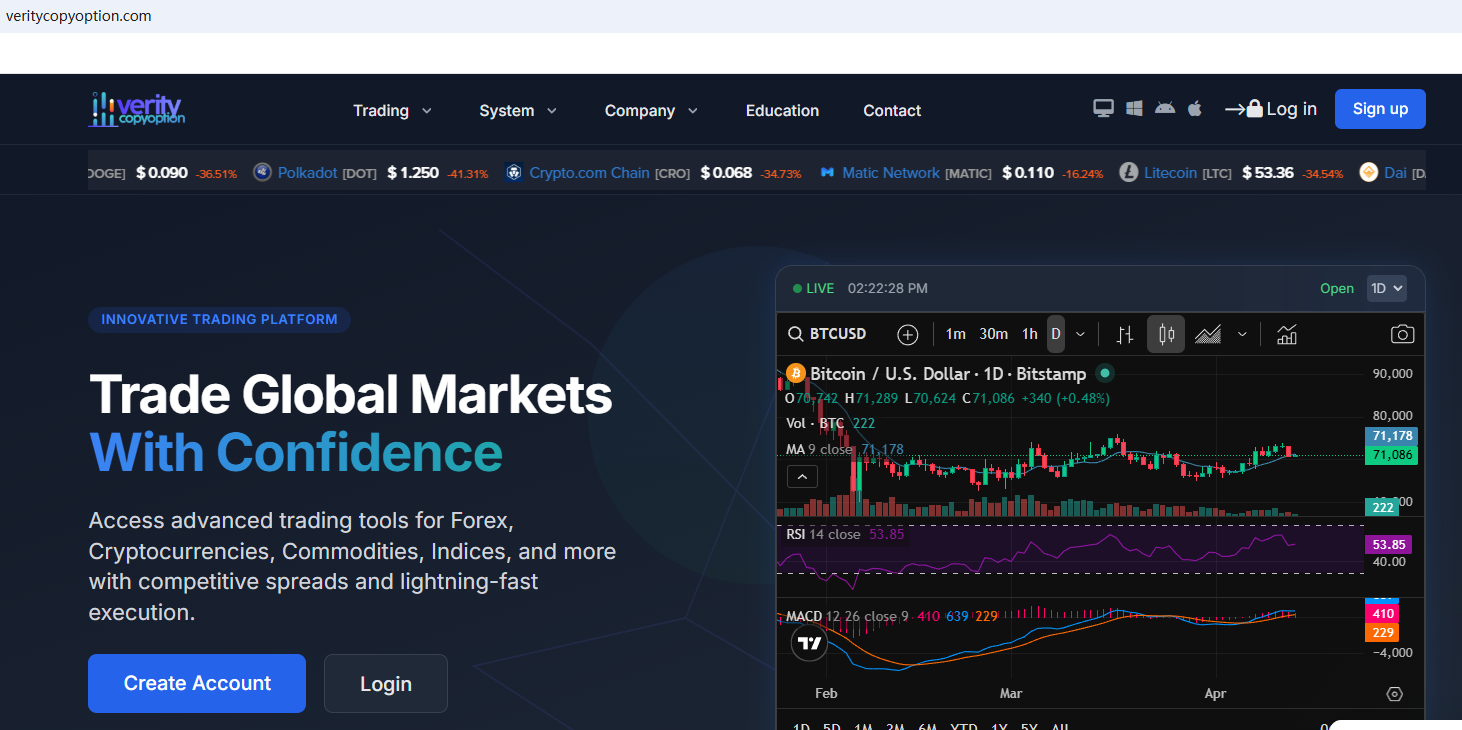Select the 1m chart interval
This screenshot has width=1462, height=730.
coord(956,334)
